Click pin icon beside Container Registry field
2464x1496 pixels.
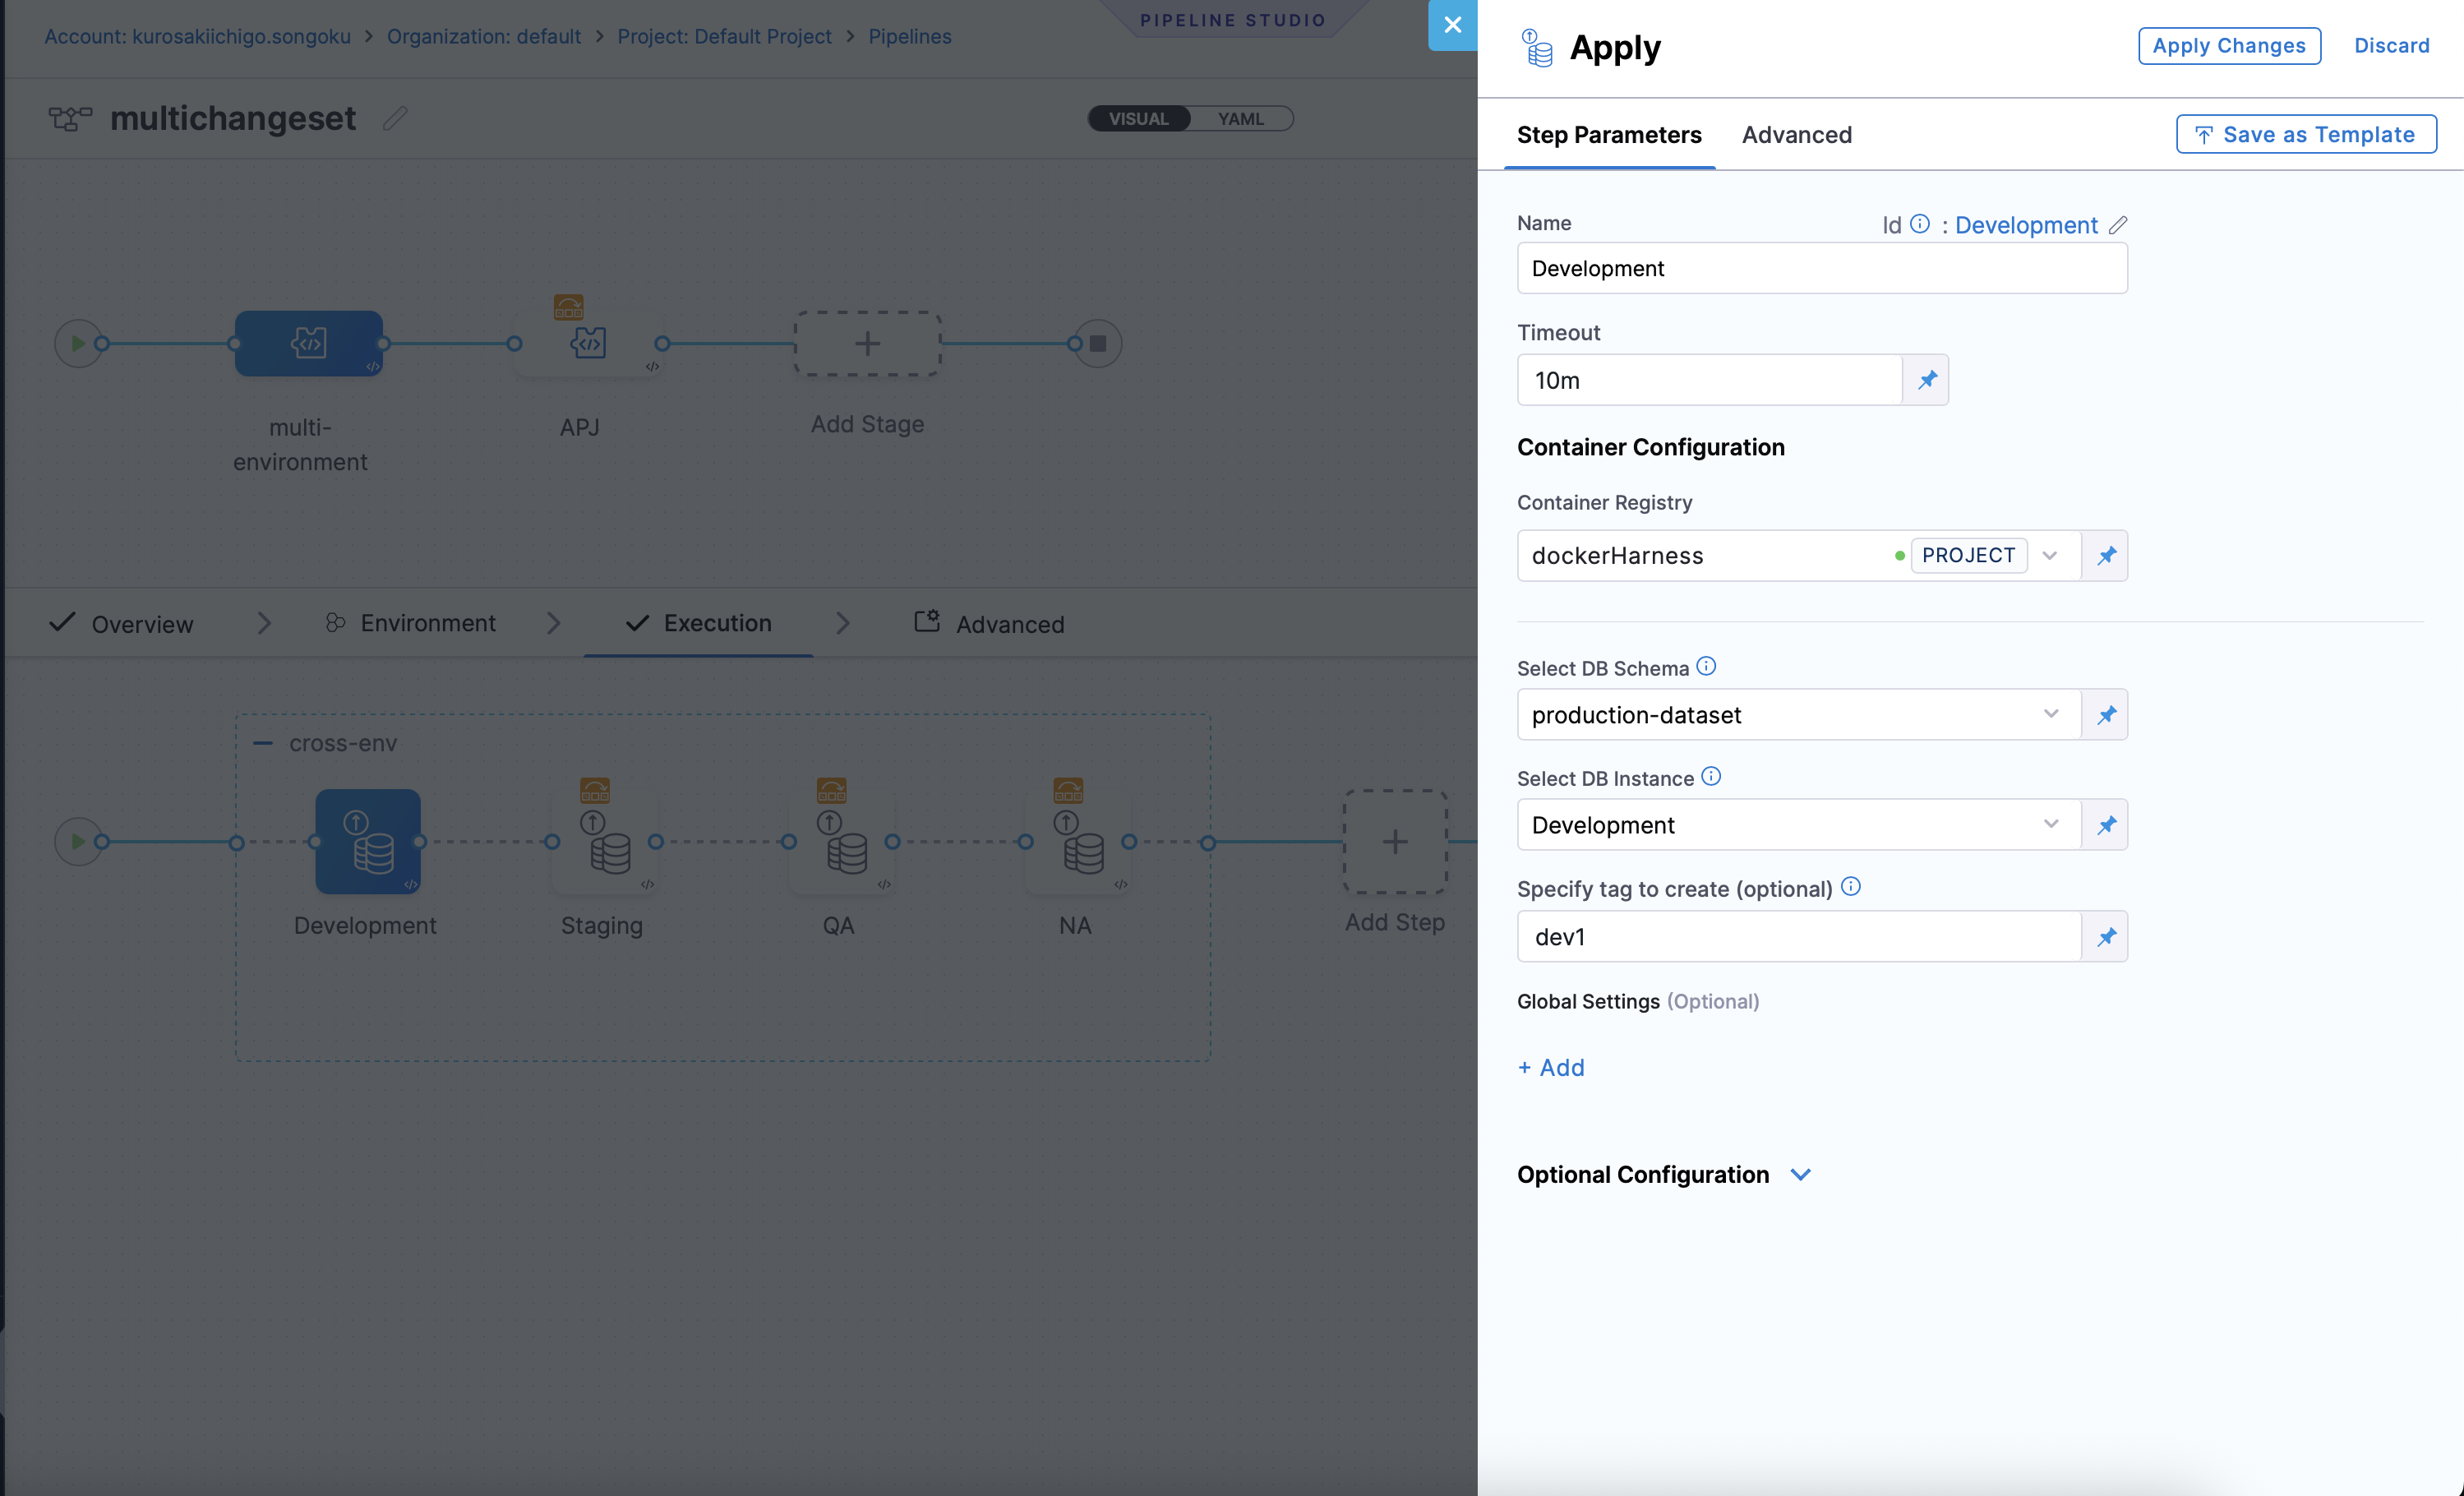click(2106, 555)
